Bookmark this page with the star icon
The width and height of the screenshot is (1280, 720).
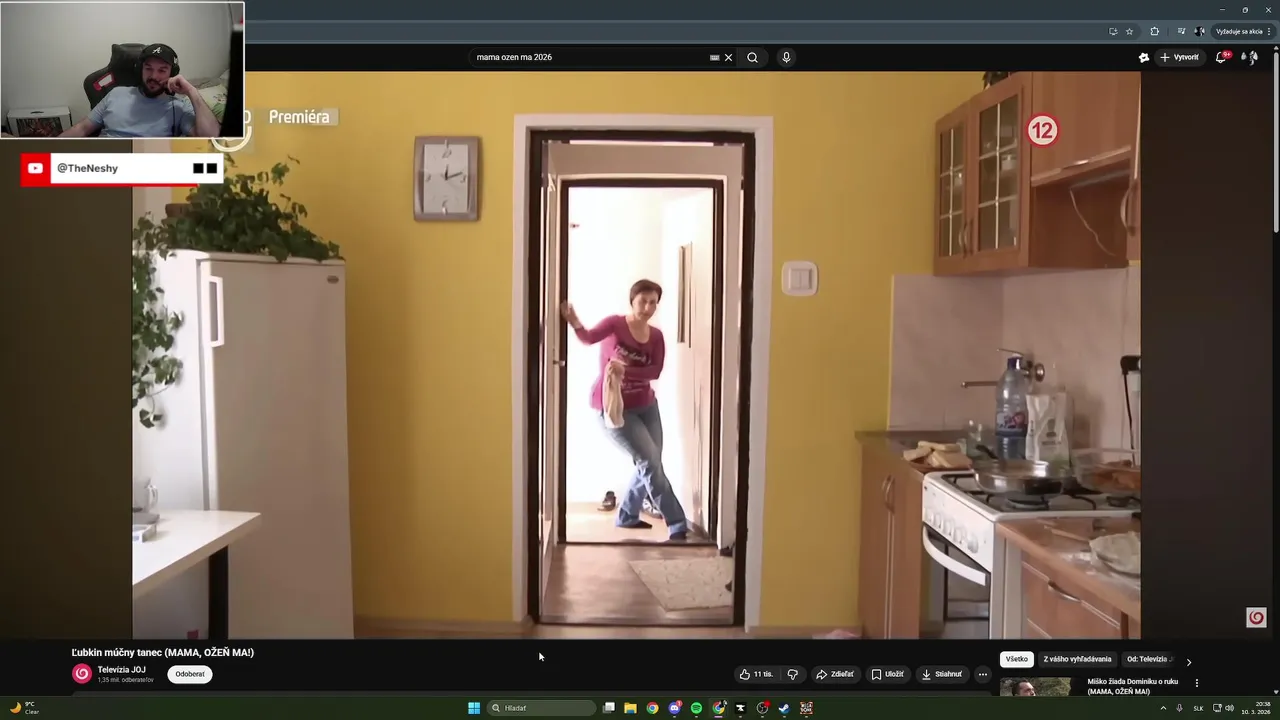point(1130,31)
